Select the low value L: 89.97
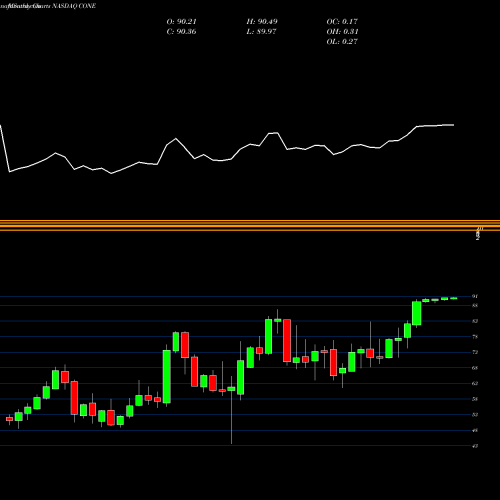This screenshot has height=500, width=500. 261,32
